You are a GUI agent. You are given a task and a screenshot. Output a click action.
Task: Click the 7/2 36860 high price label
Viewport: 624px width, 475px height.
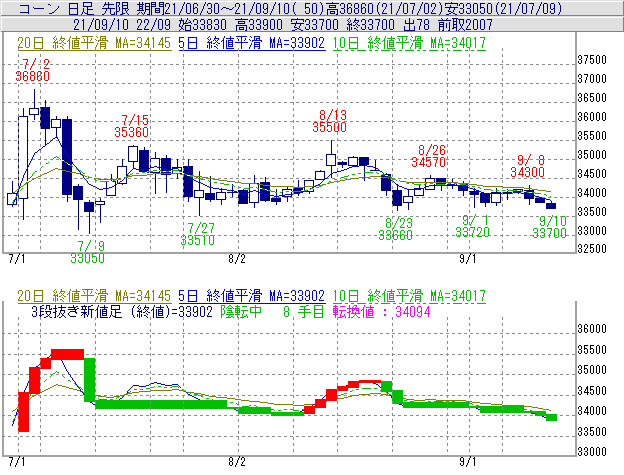click(33, 70)
